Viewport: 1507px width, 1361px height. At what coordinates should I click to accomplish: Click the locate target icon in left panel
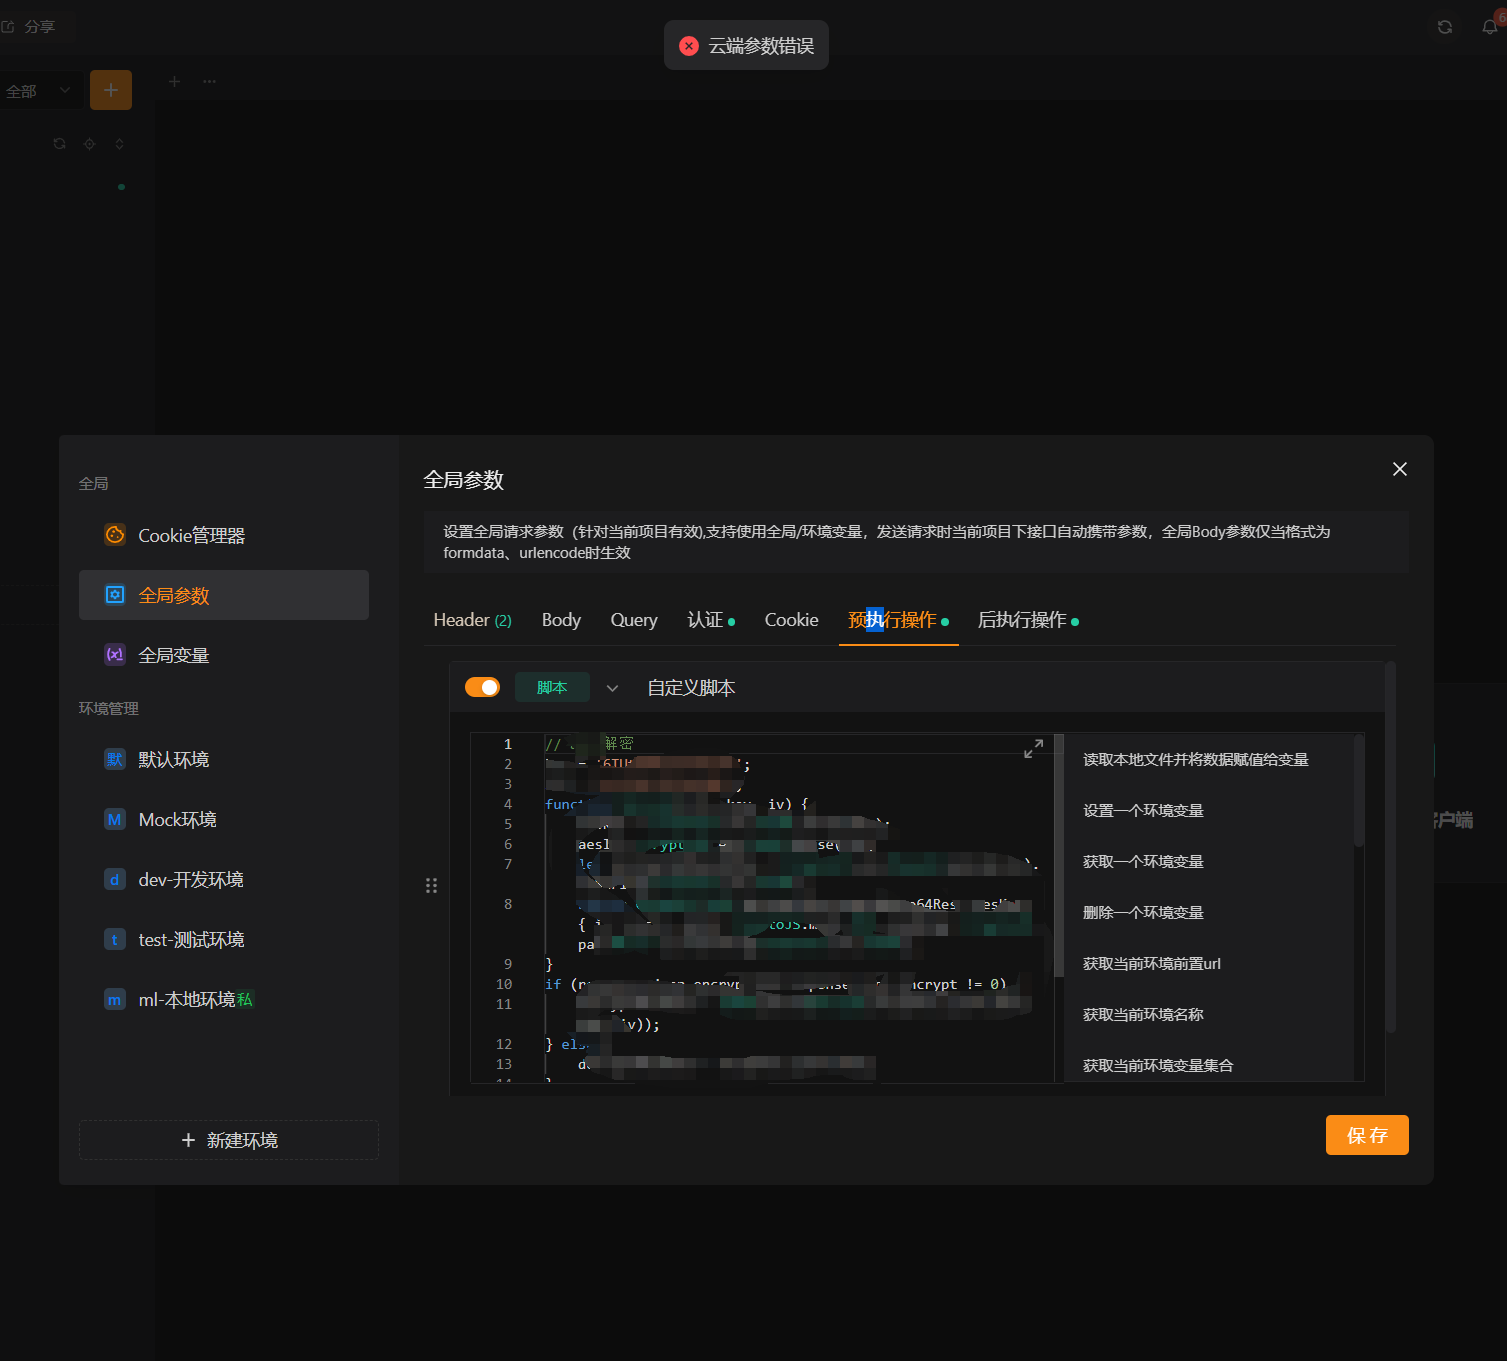(89, 144)
